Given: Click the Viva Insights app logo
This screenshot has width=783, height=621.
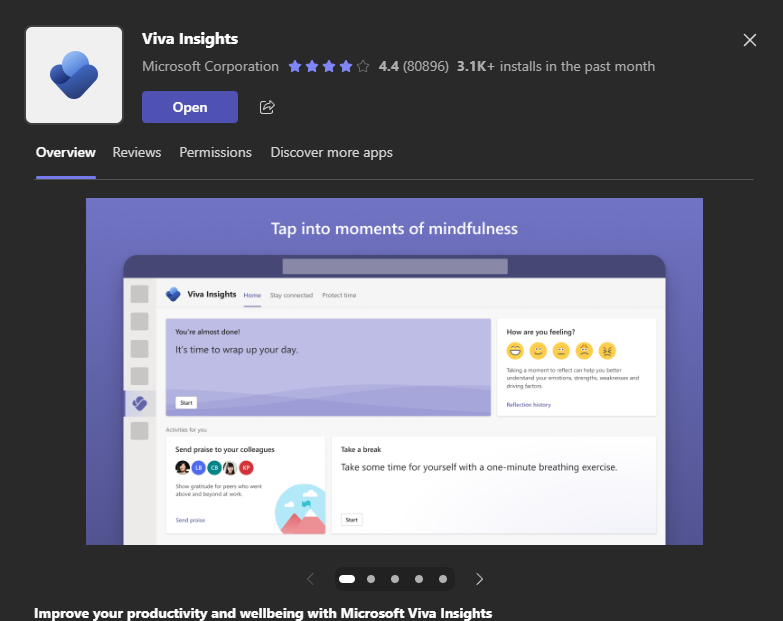Looking at the screenshot, I should (x=74, y=75).
